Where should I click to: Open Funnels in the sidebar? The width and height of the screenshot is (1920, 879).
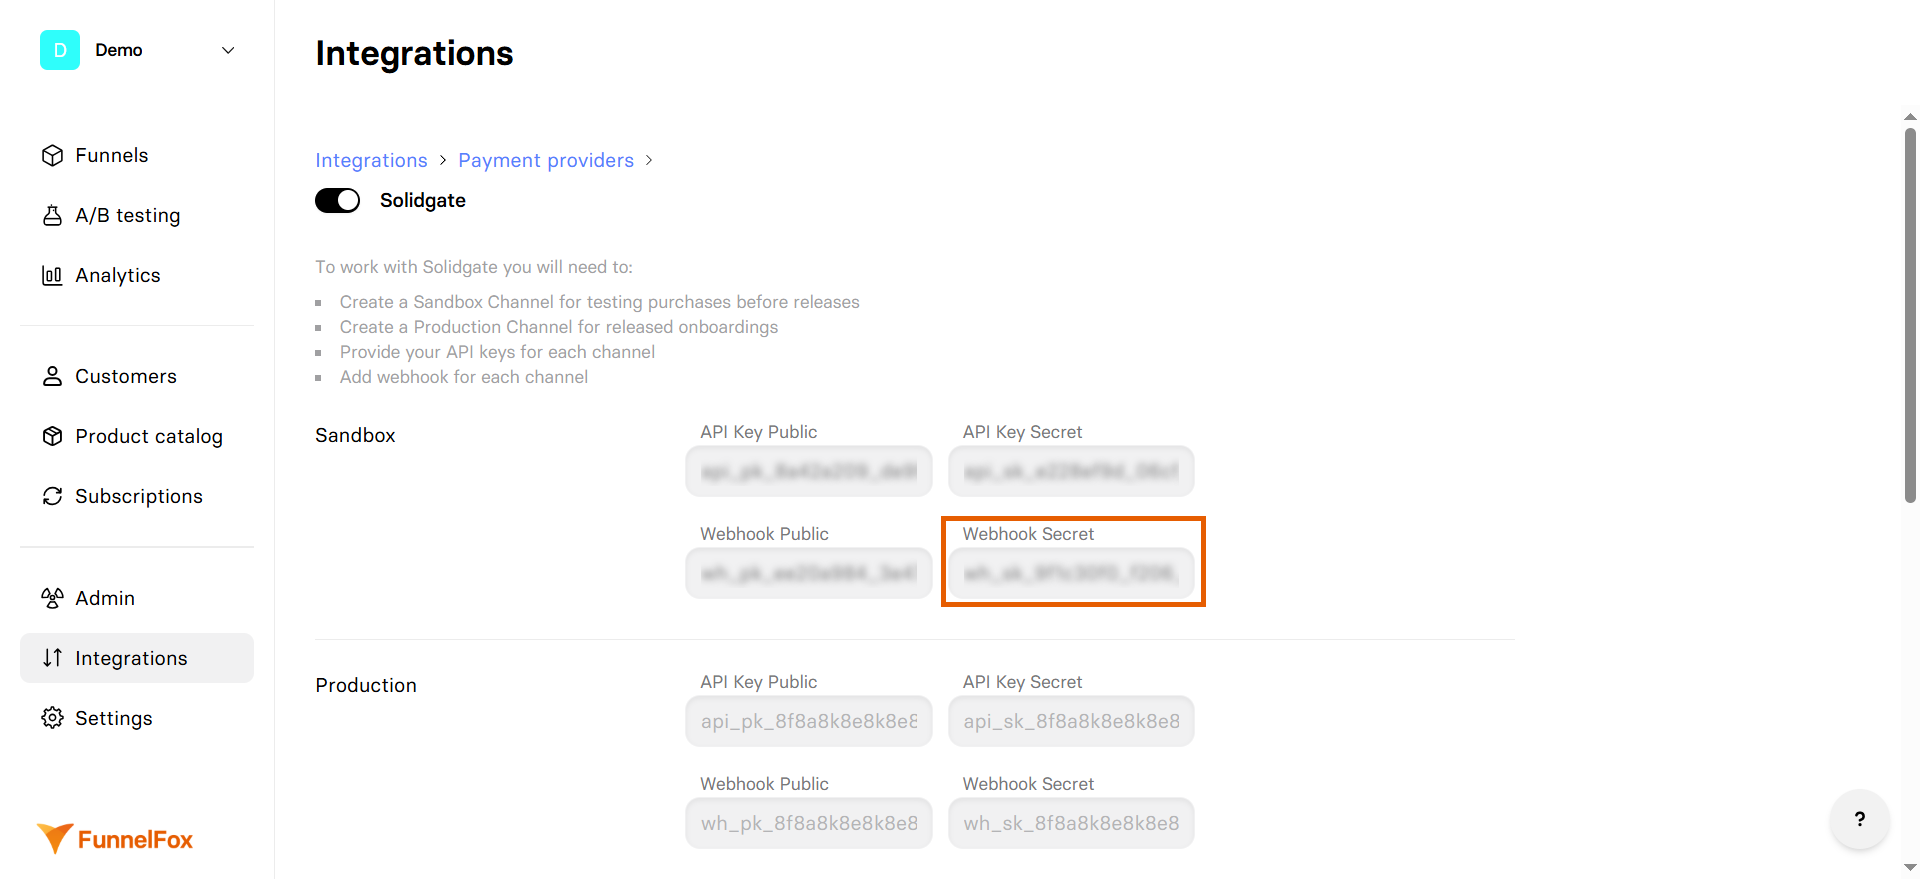(137, 155)
